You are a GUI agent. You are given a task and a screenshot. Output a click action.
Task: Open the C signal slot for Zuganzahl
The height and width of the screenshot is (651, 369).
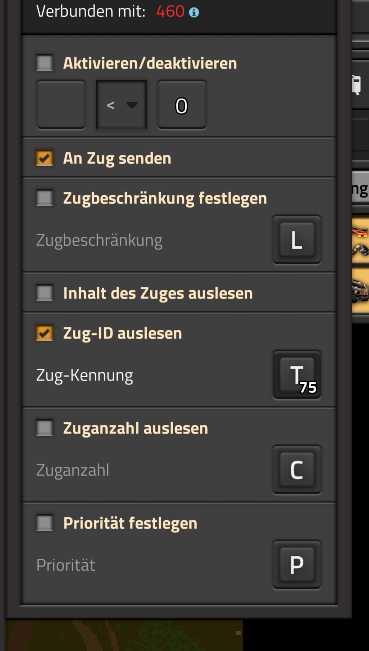[297, 470]
